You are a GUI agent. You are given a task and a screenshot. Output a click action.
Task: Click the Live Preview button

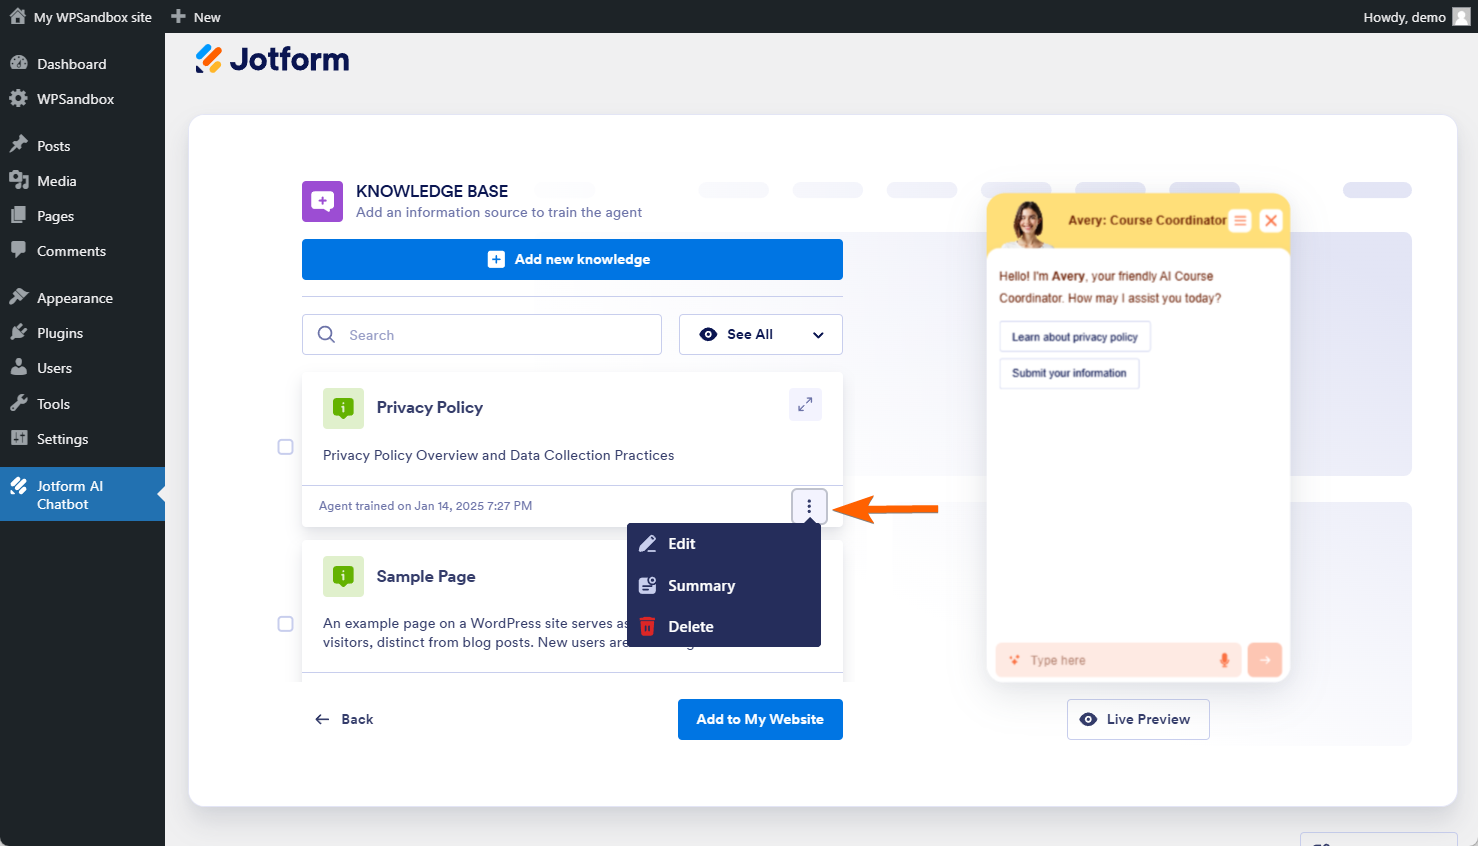click(1138, 719)
